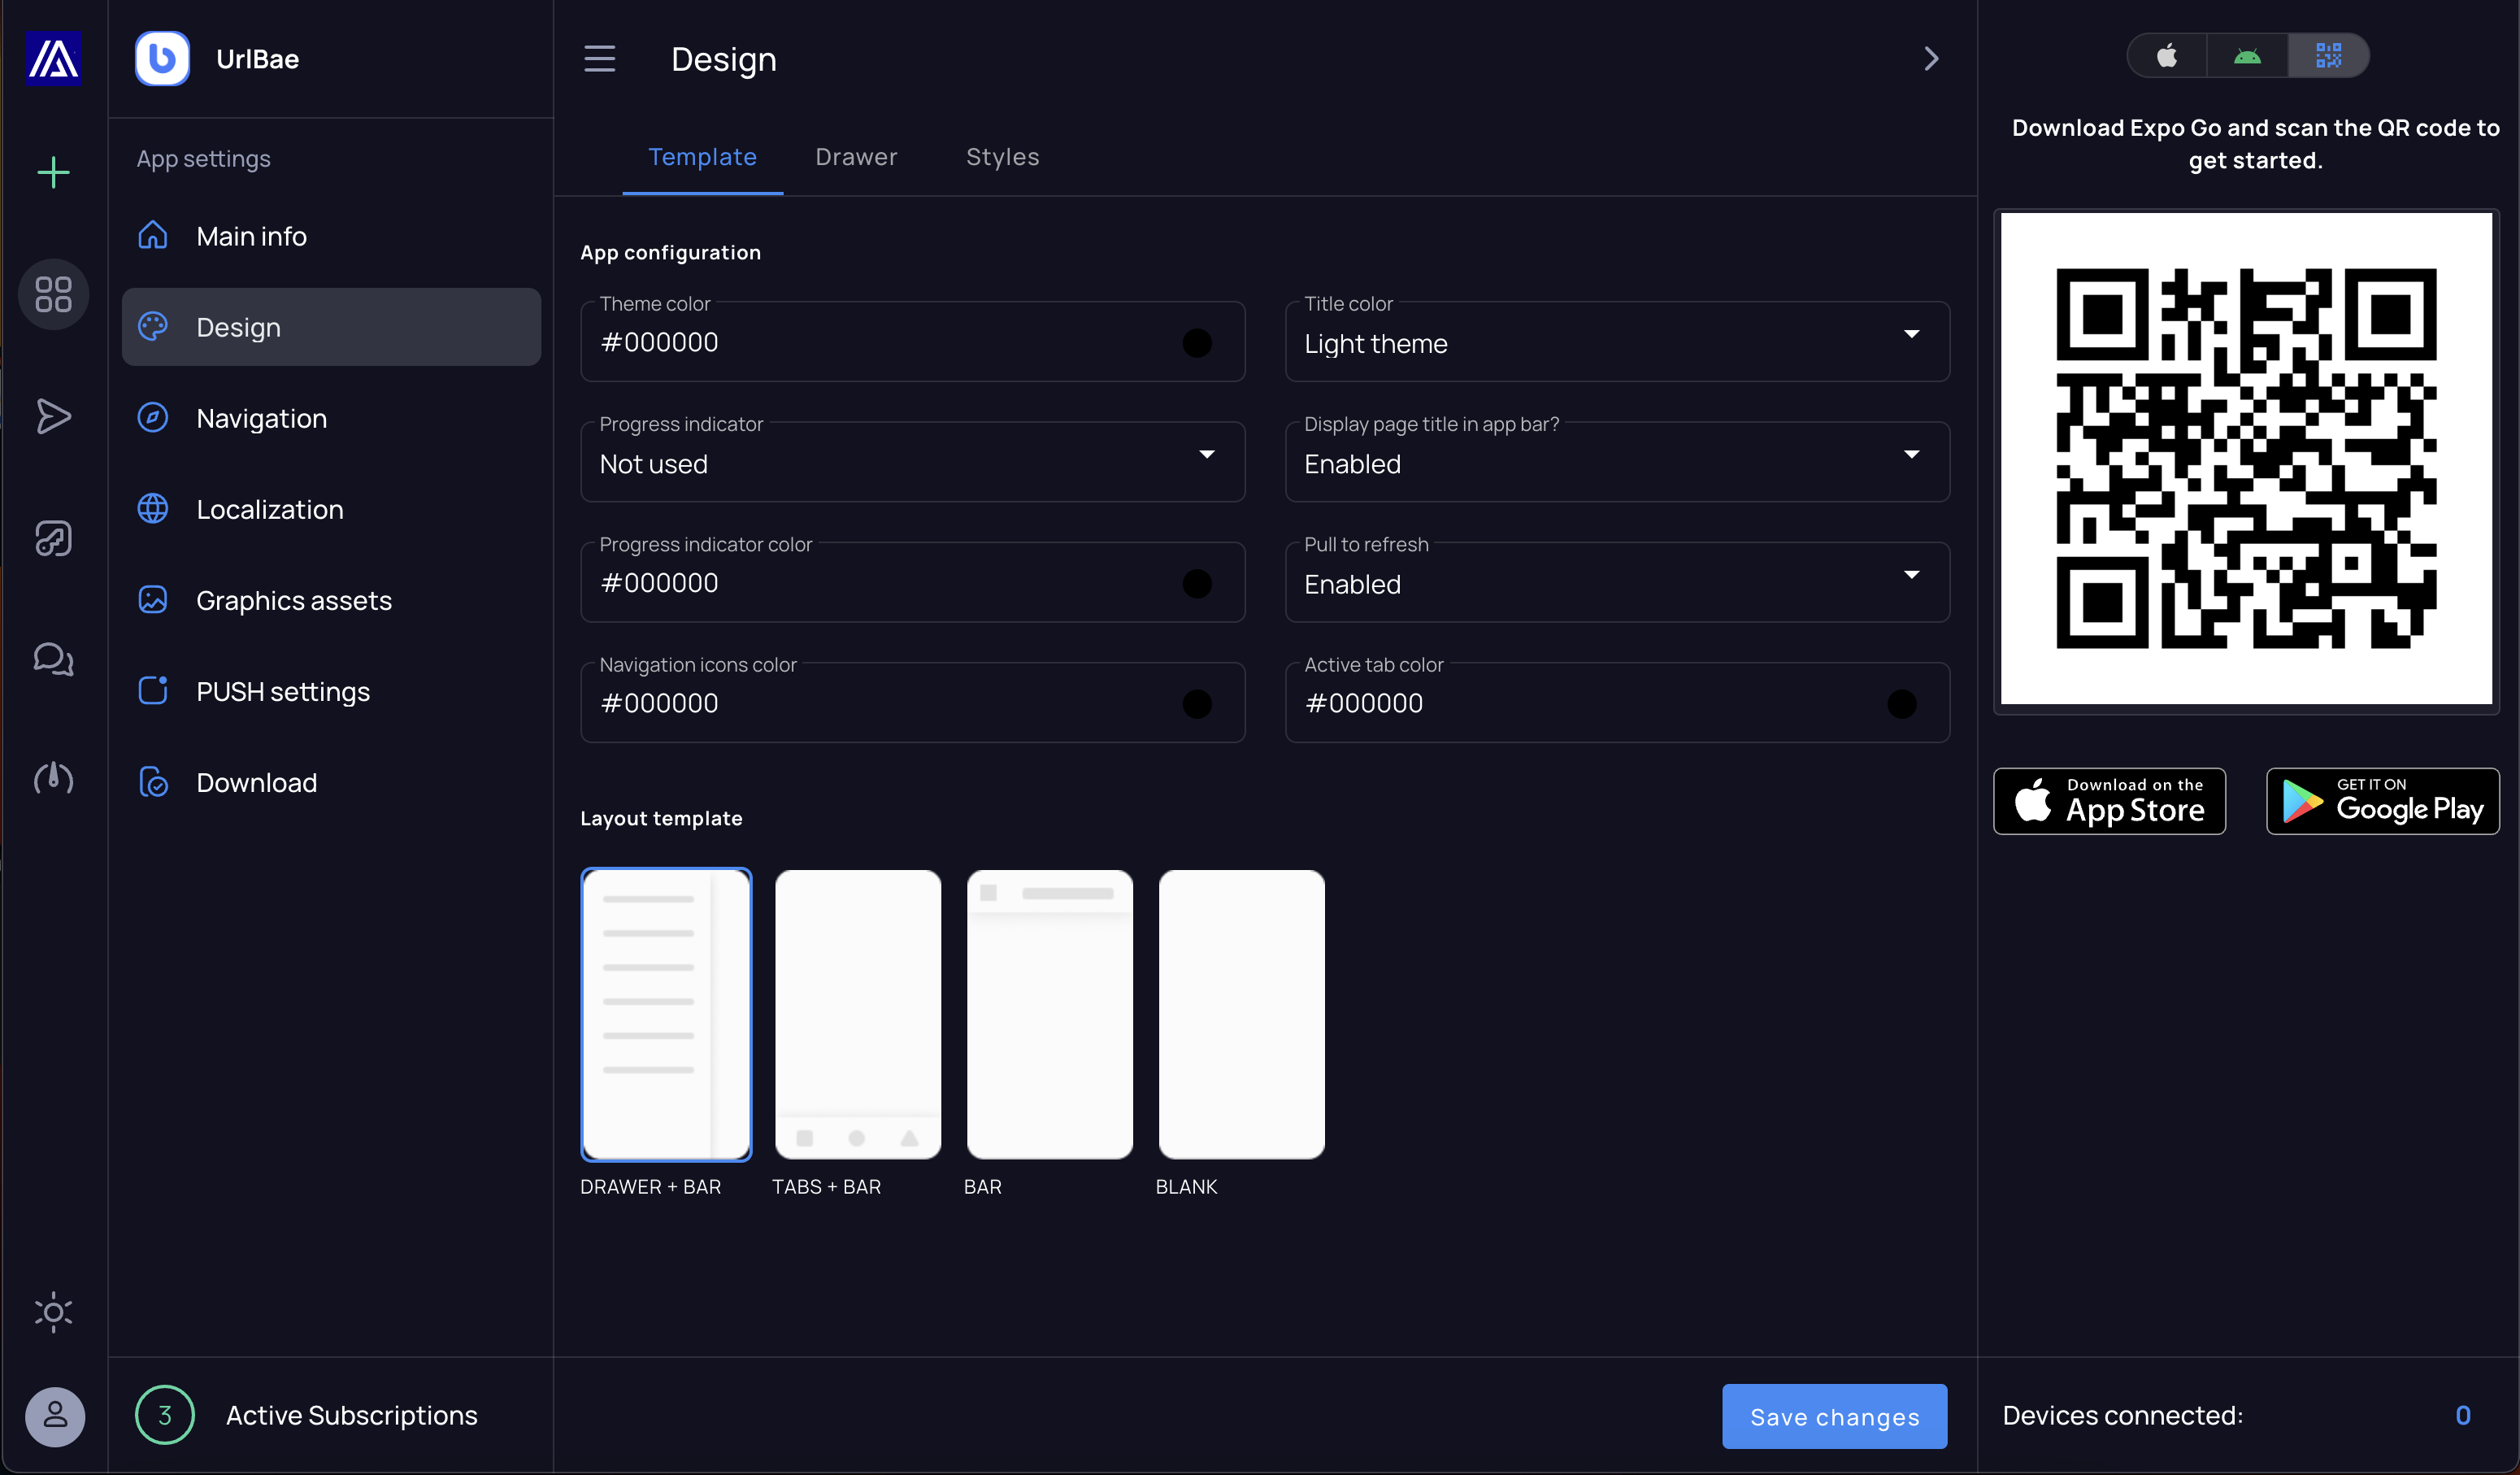Click the Get it on Google Play badge
The height and width of the screenshot is (1475, 2520).
(2382, 801)
